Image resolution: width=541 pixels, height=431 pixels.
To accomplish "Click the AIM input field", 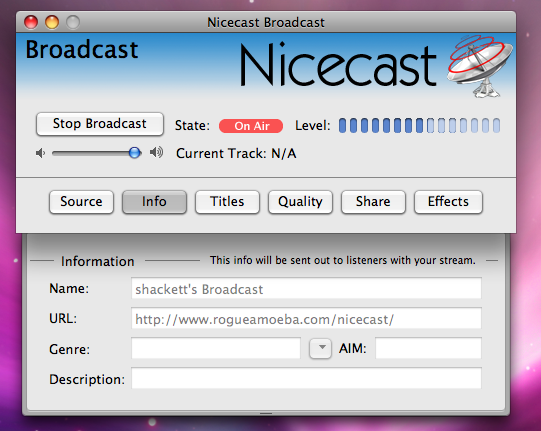I will [428, 349].
